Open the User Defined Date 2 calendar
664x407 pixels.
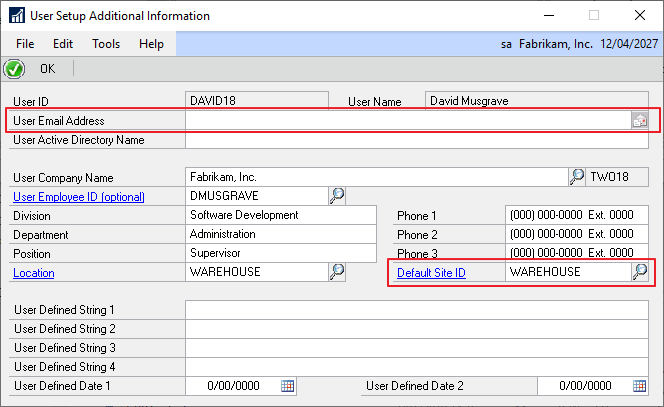[639, 386]
